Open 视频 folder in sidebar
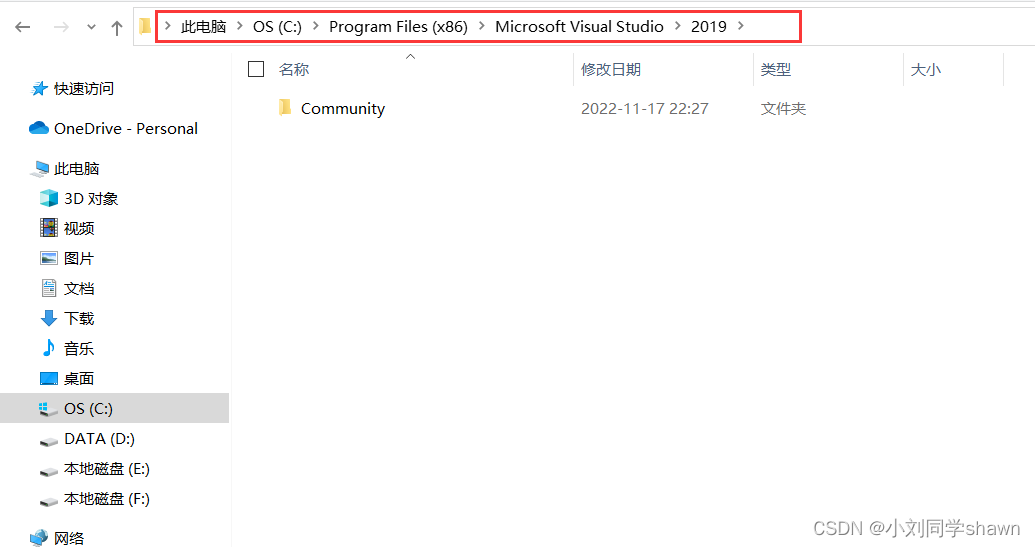 [x=79, y=228]
